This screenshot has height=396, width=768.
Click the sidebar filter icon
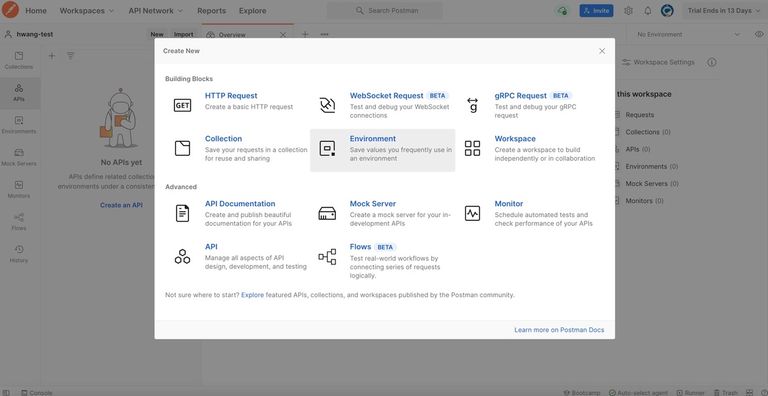coord(71,56)
